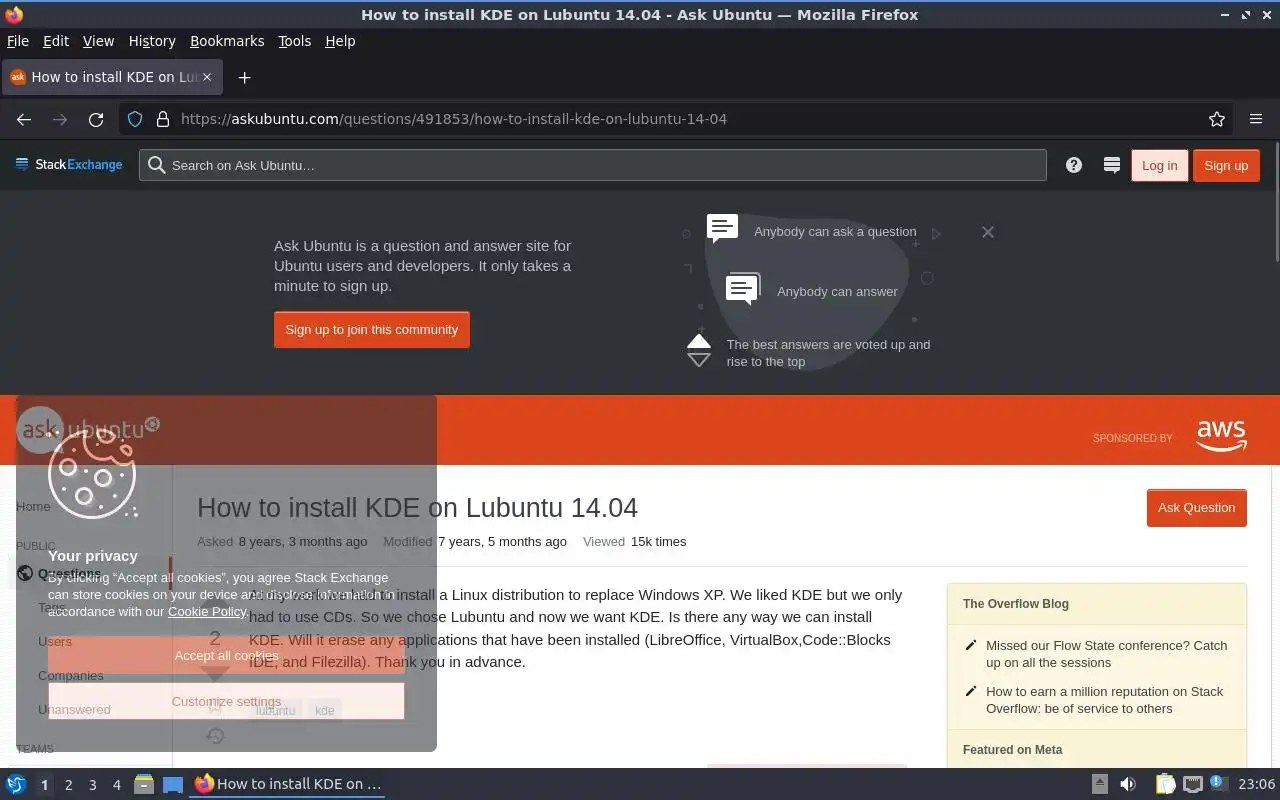Reload the current page

(x=96, y=119)
